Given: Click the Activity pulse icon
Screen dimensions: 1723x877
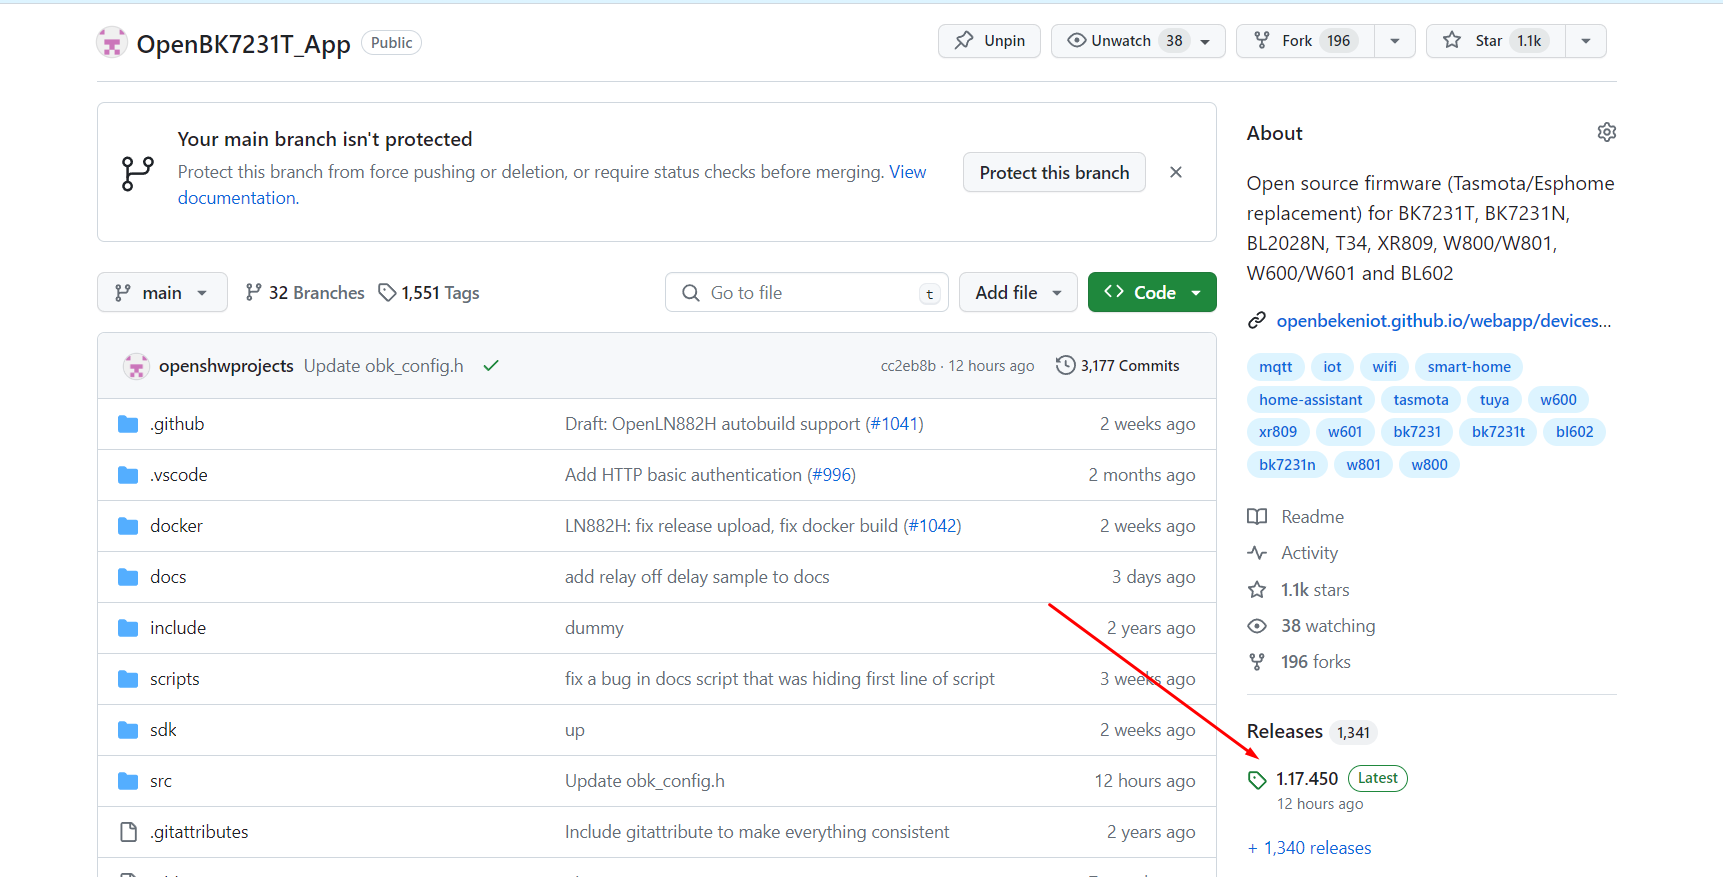Looking at the screenshot, I should [1257, 553].
